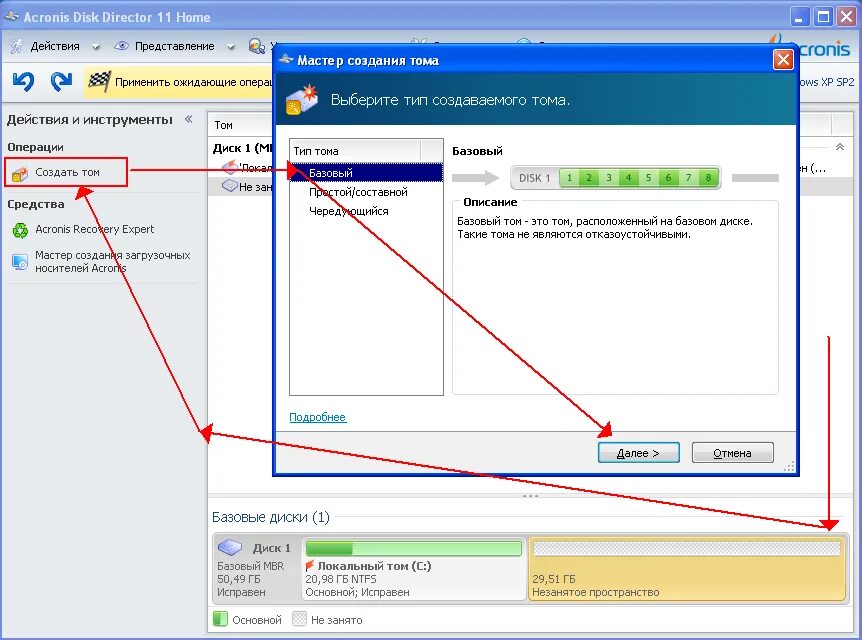This screenshot has width=862, height=640.
Task: Open the Действия menu
Action: tap(55, 46)
